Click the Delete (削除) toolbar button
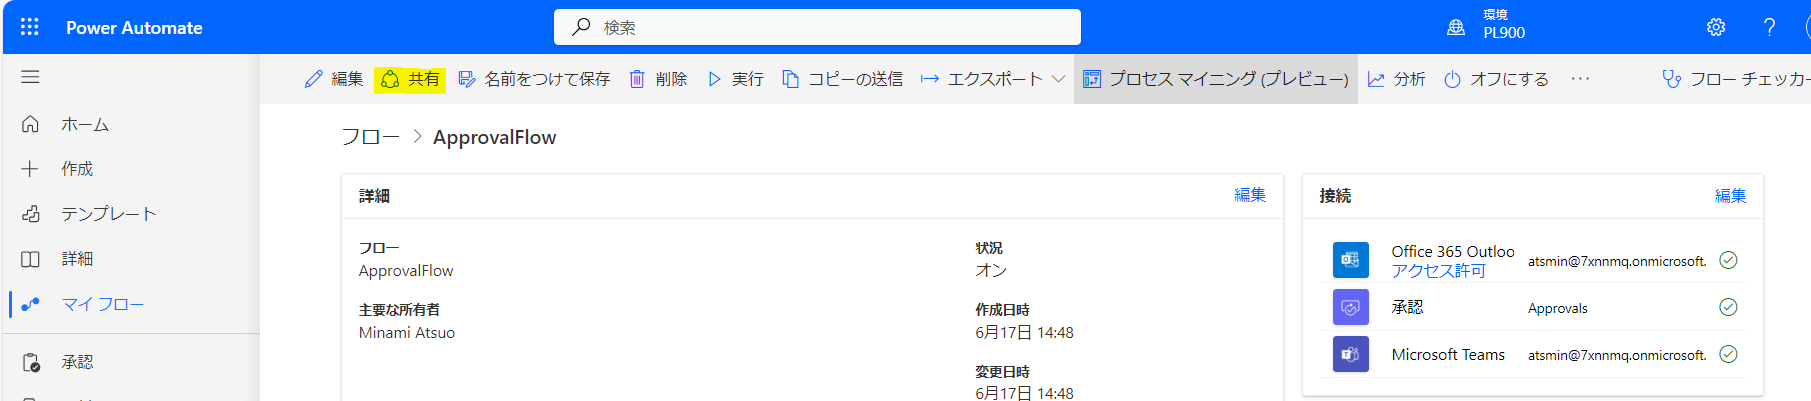 point(658,79)
